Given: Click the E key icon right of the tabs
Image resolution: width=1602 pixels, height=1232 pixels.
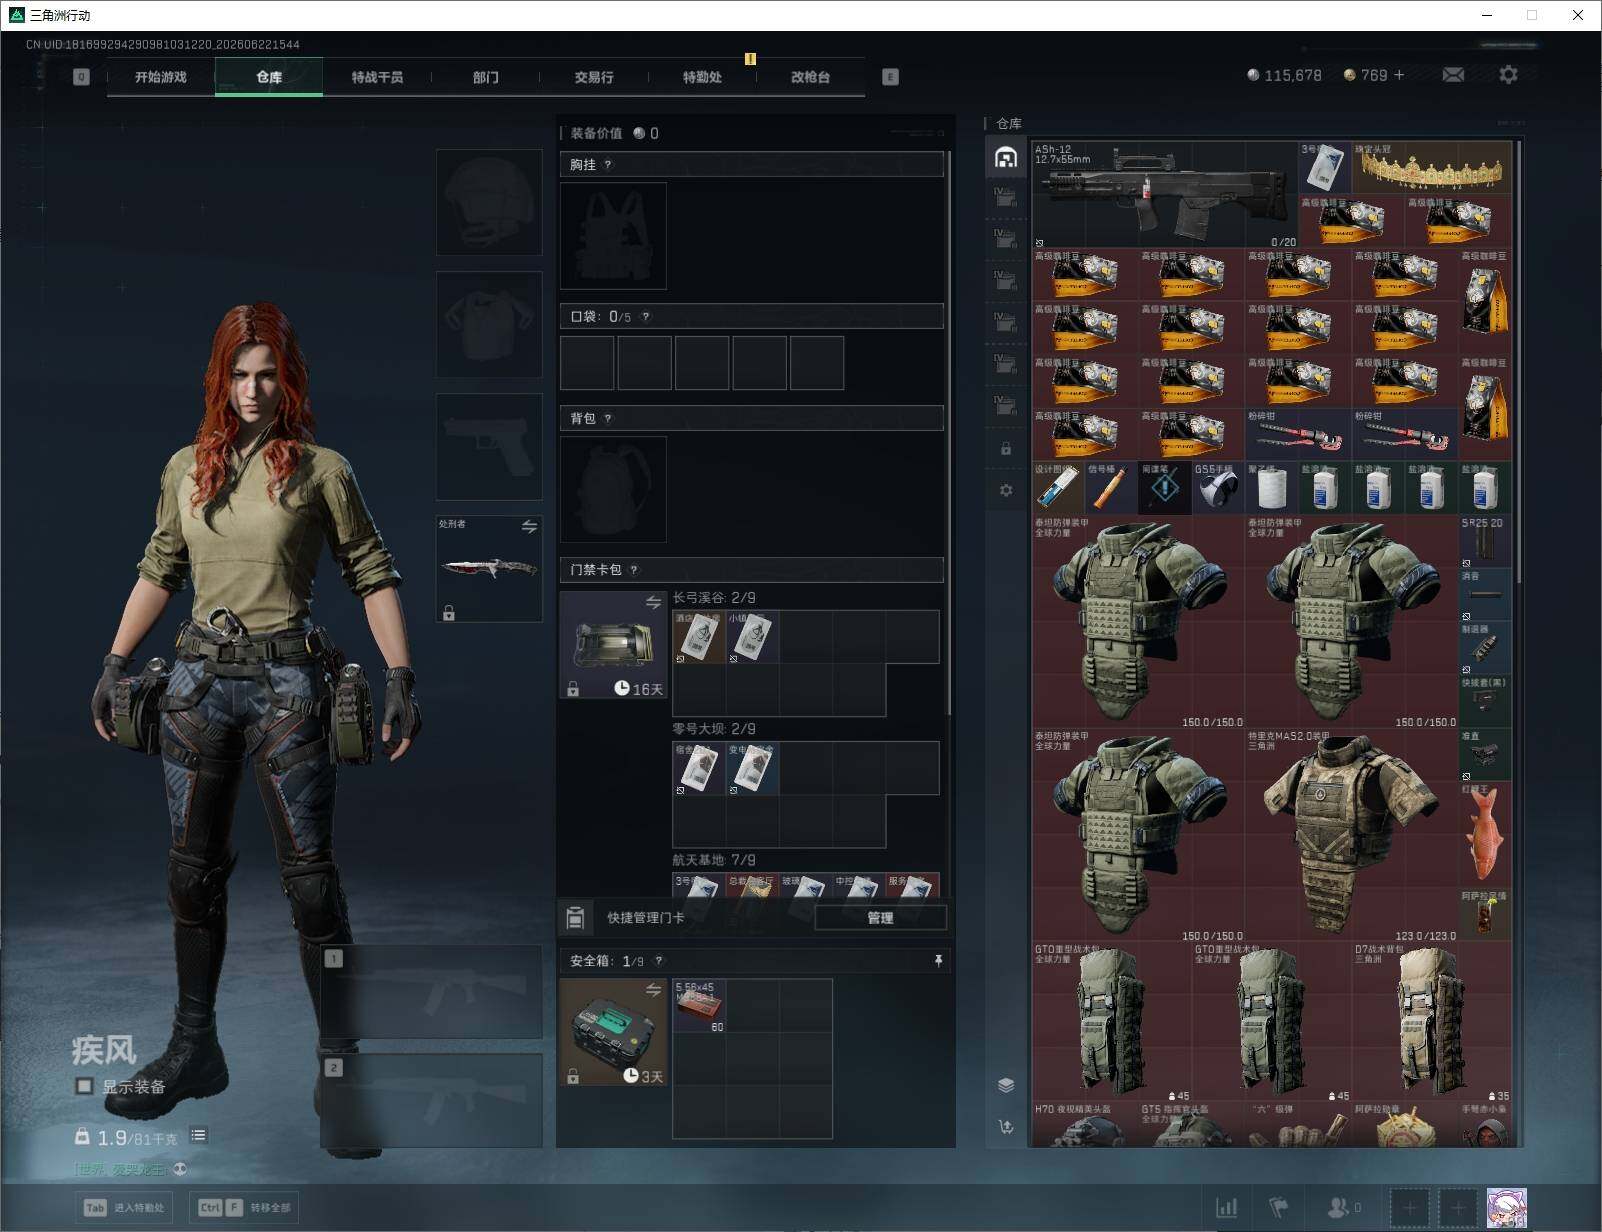Looking at the screenshot, I should [x=890, y=77].
